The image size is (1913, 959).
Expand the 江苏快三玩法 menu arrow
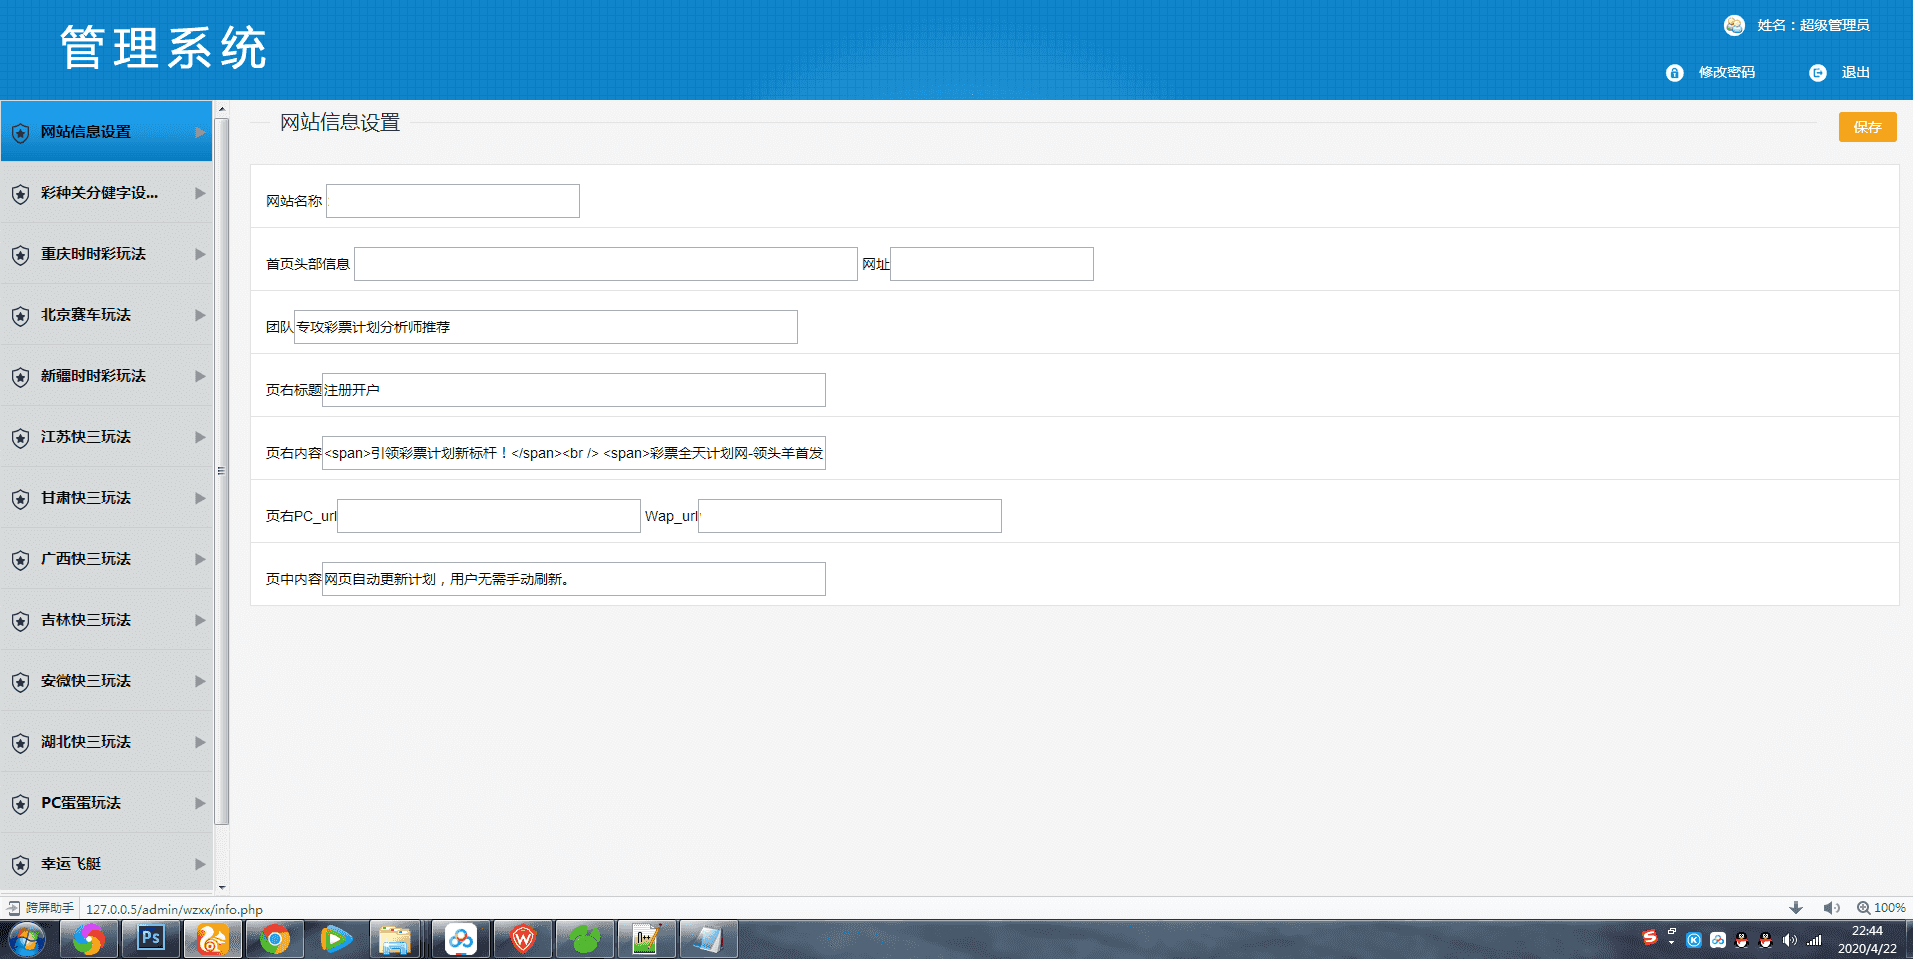tap(200, 437)
